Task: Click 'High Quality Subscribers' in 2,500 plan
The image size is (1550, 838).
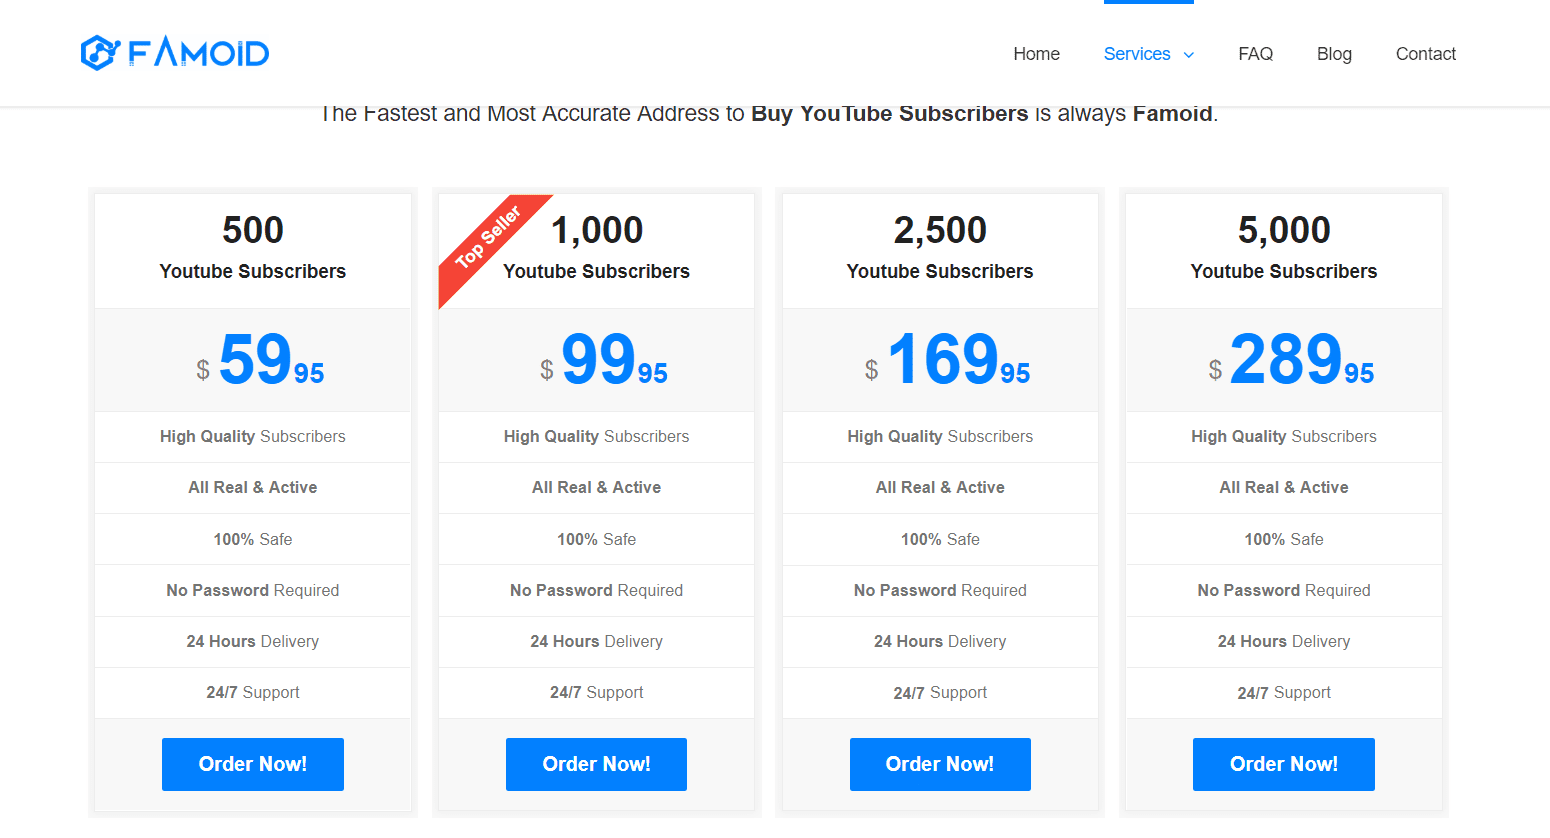Action: coord(940,437)
